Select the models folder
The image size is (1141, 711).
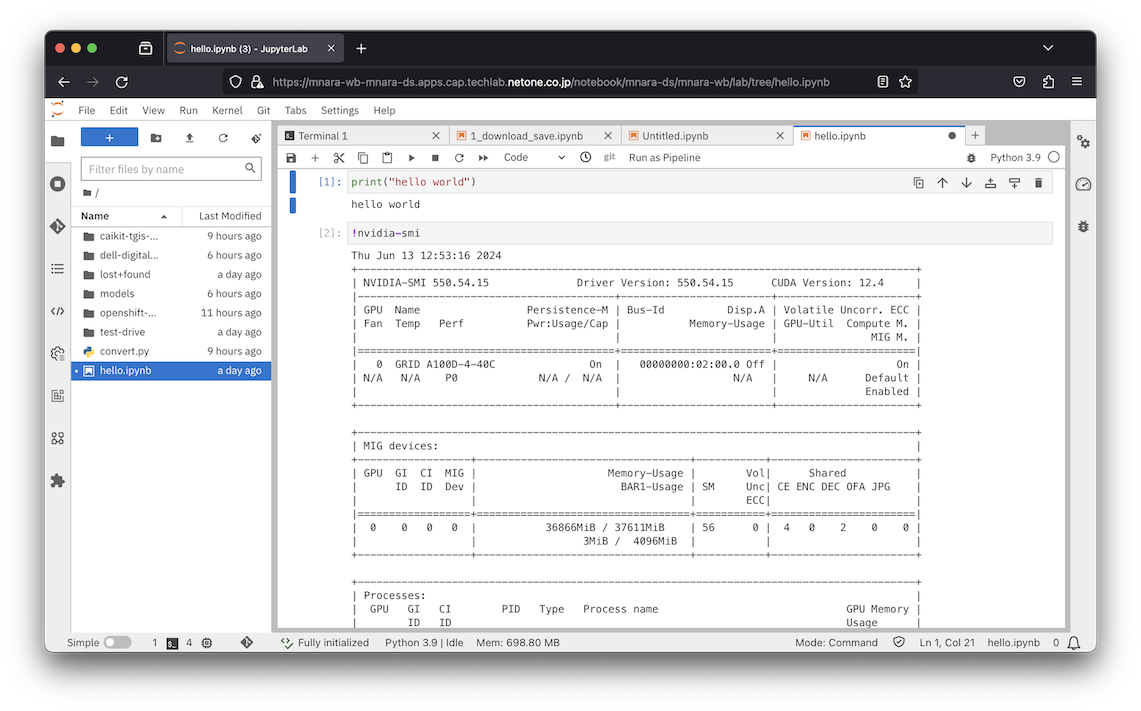pos(172,294)
